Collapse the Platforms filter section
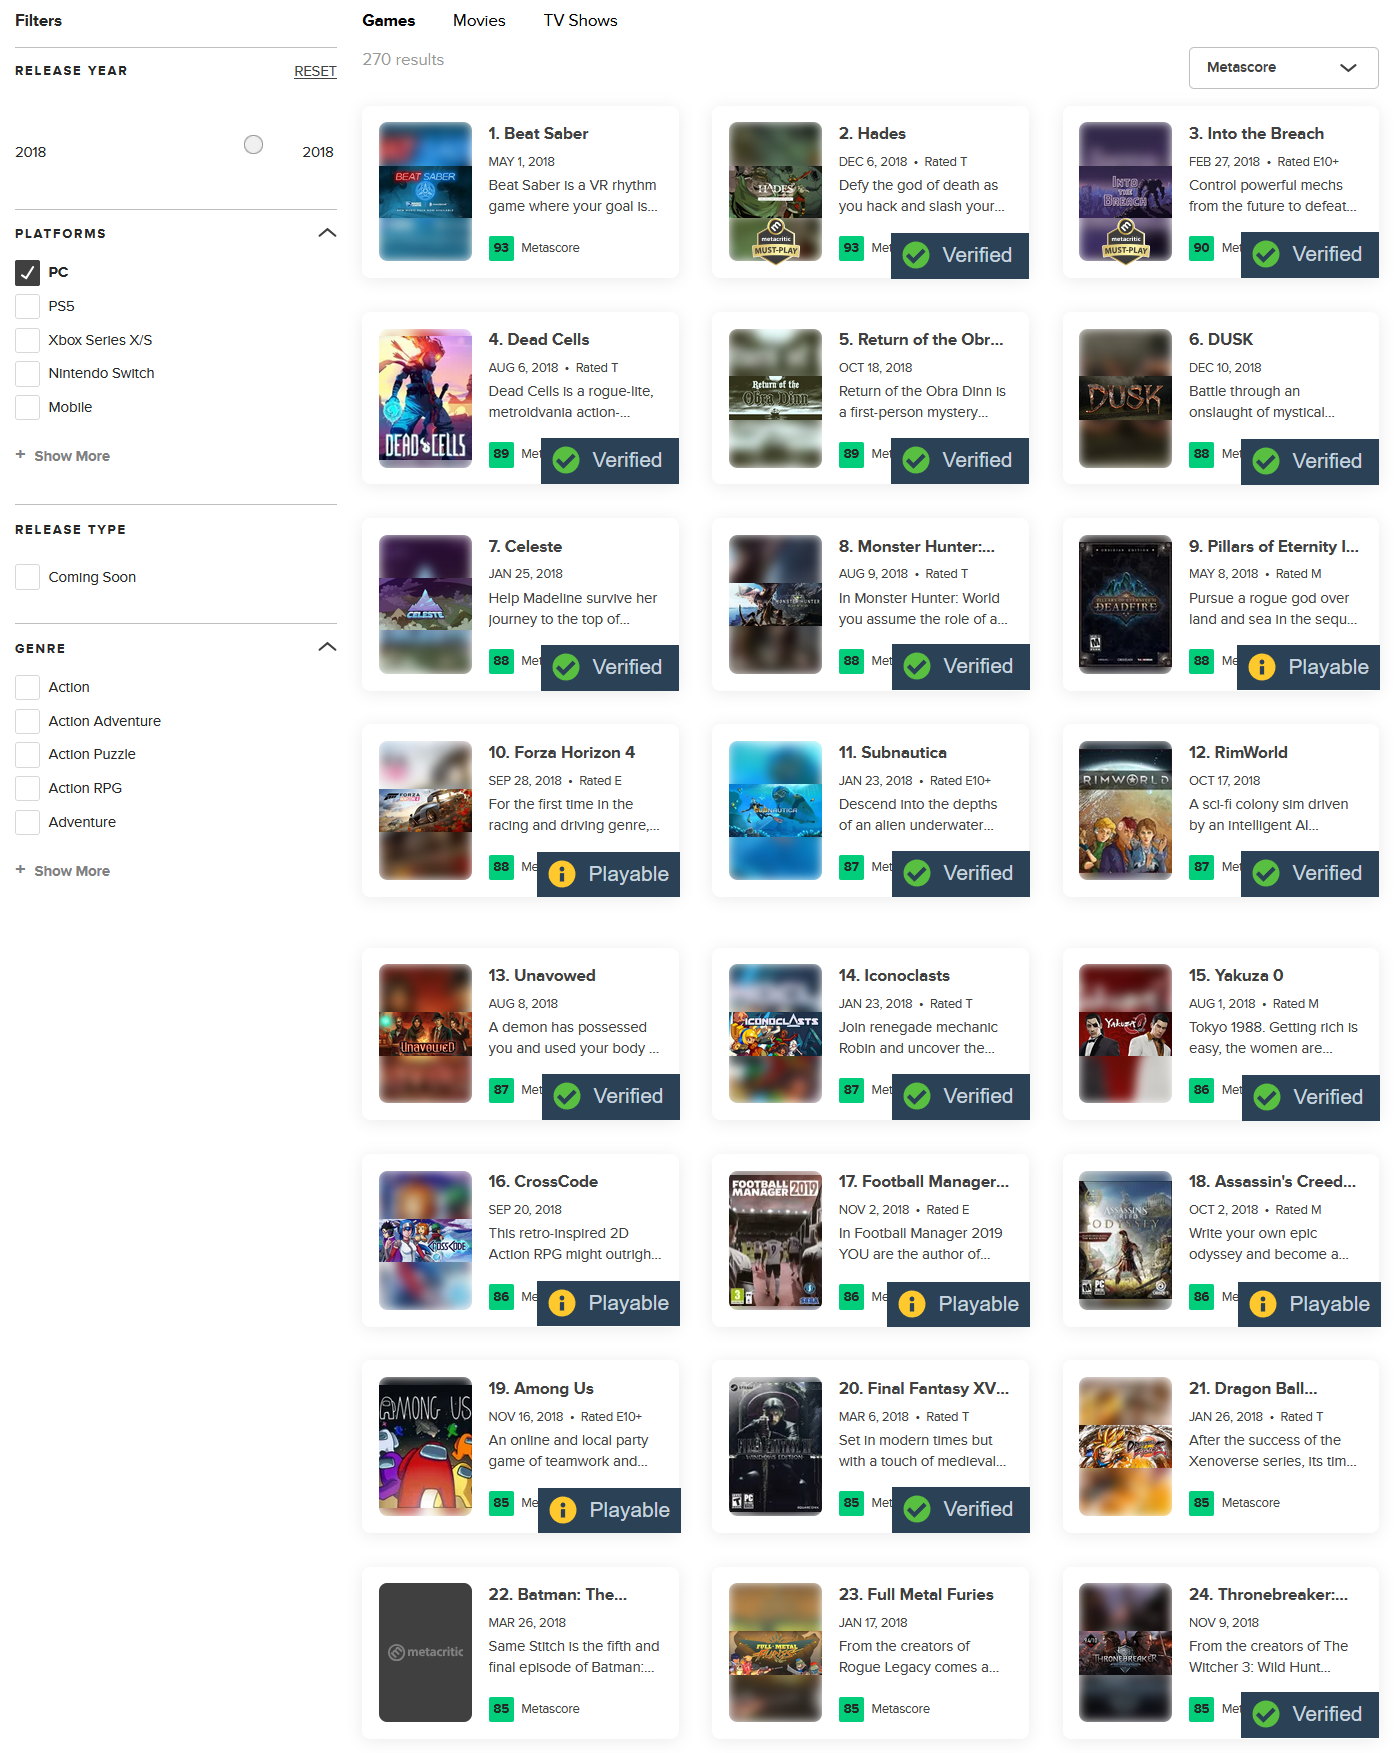Viewport: 1398px width, 1753px height. point(327,233)
